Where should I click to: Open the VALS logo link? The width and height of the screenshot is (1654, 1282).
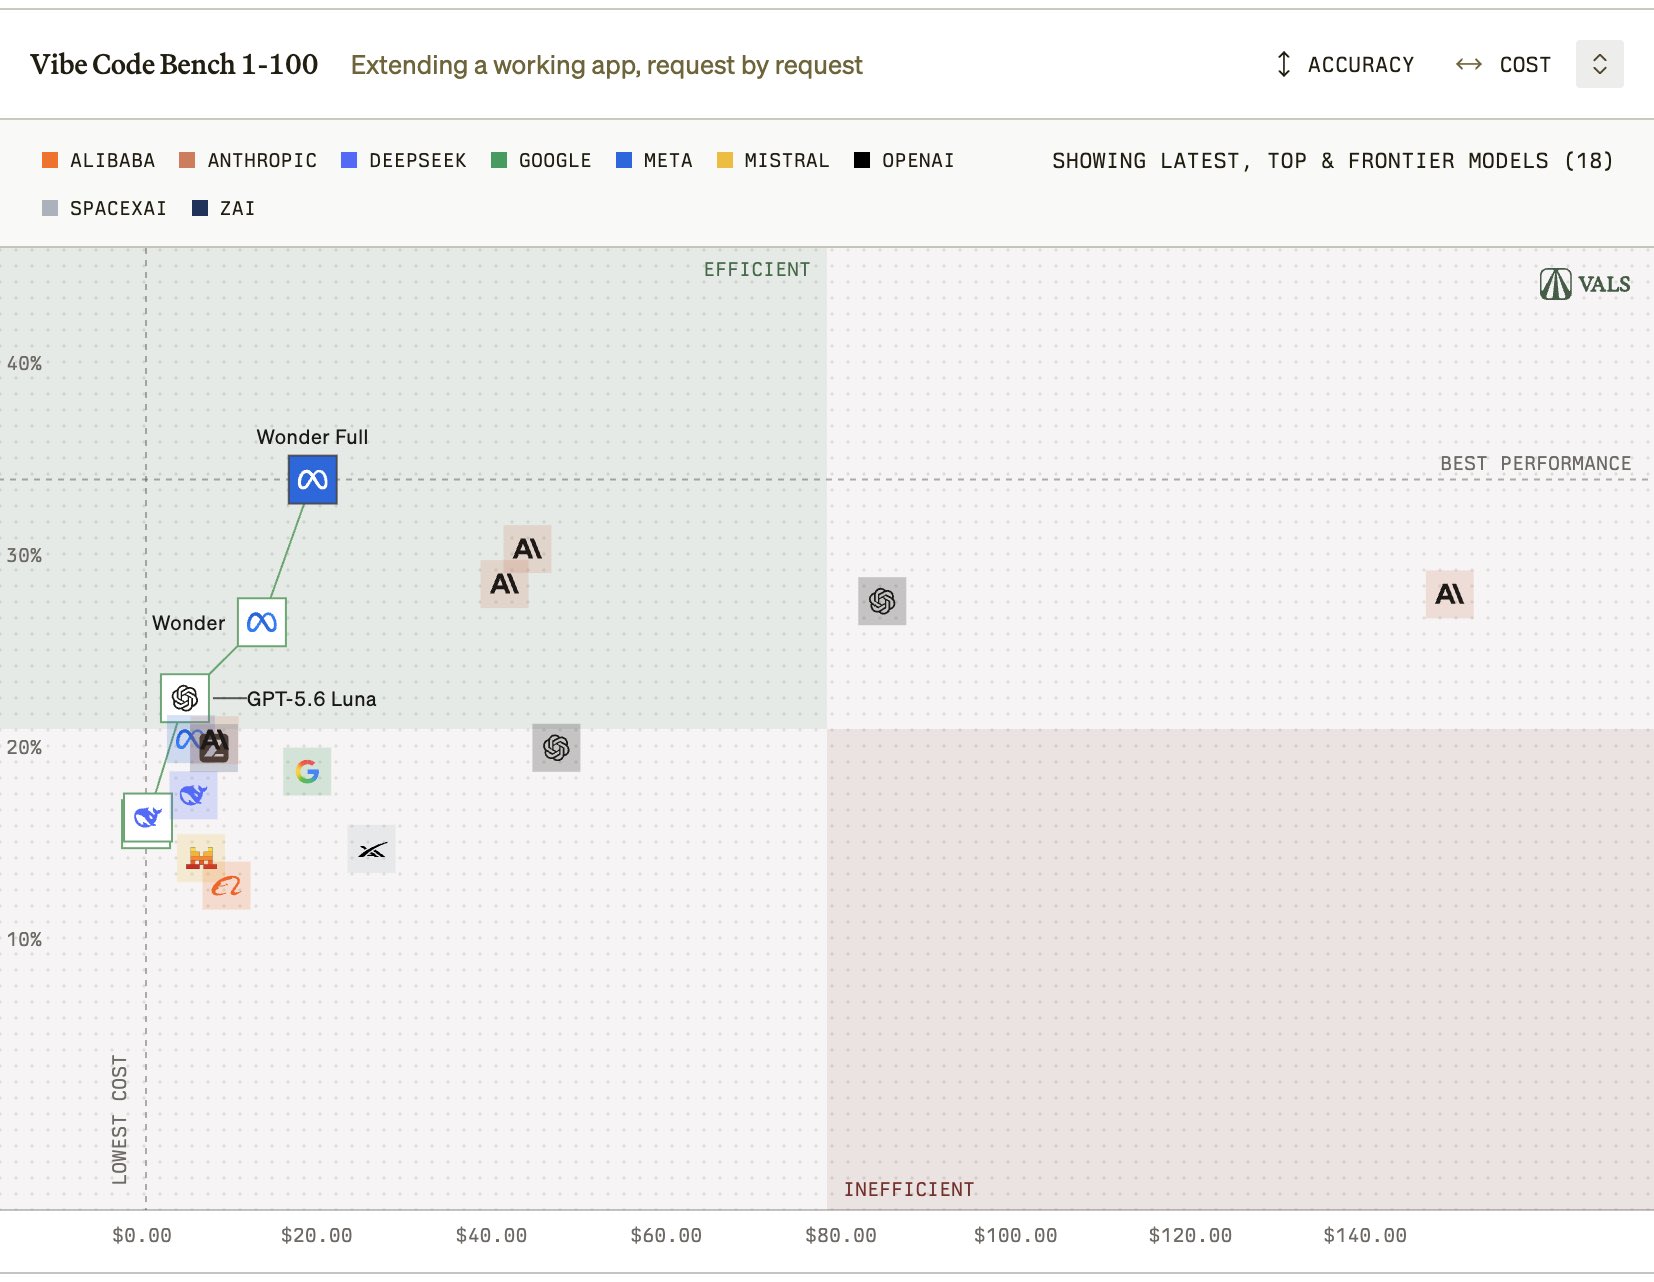1585,284
